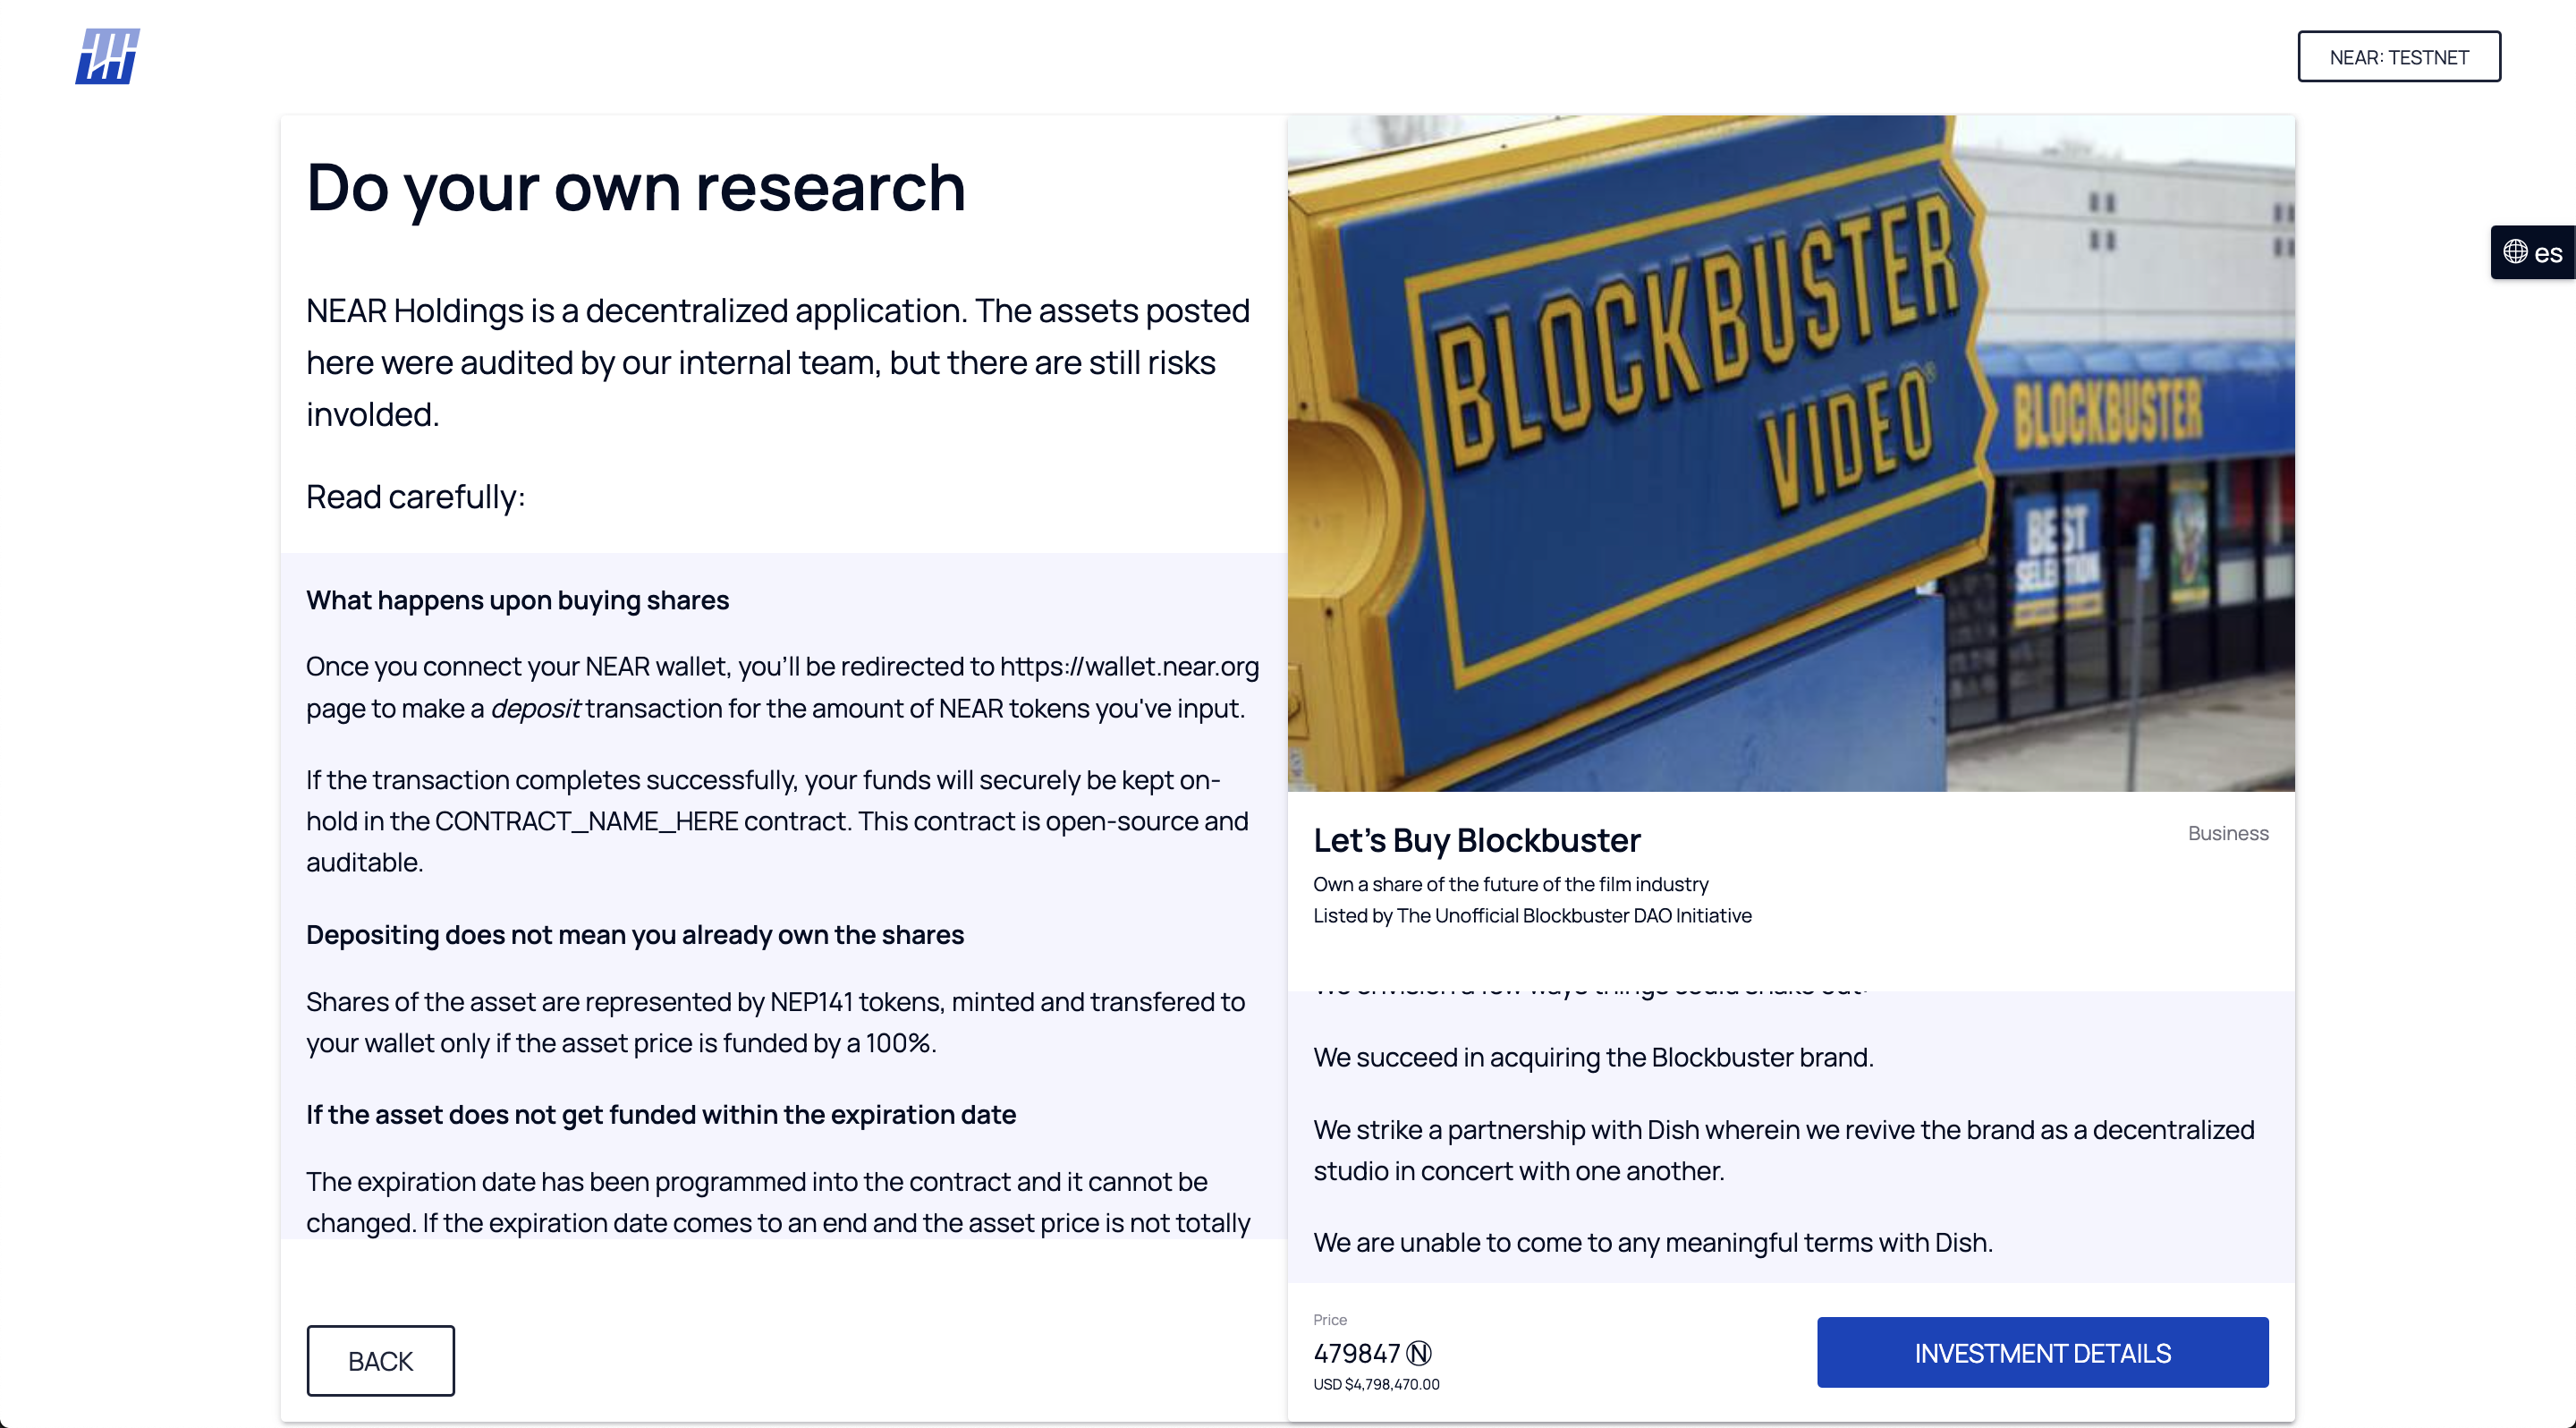Click the Let's Buy Blockbuster title
Image resolution: width=2576 pixels, height=1428 pixels.
pos(1476,840)
